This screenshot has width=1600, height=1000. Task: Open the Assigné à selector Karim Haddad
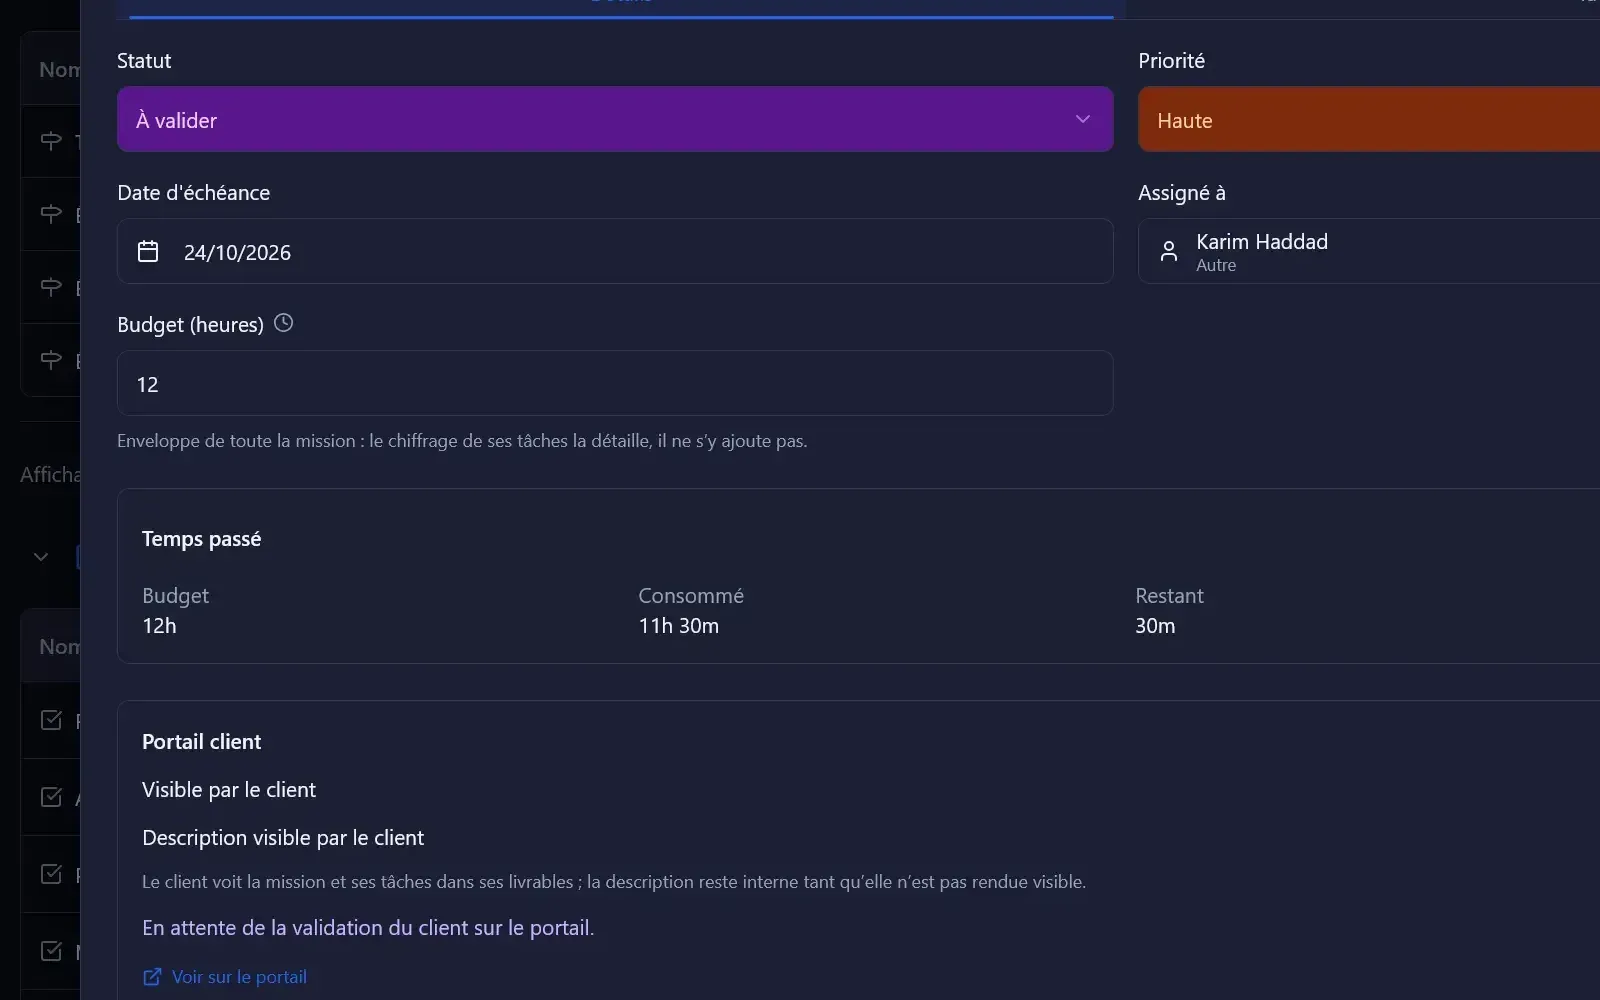click(x=1369, y=251)
